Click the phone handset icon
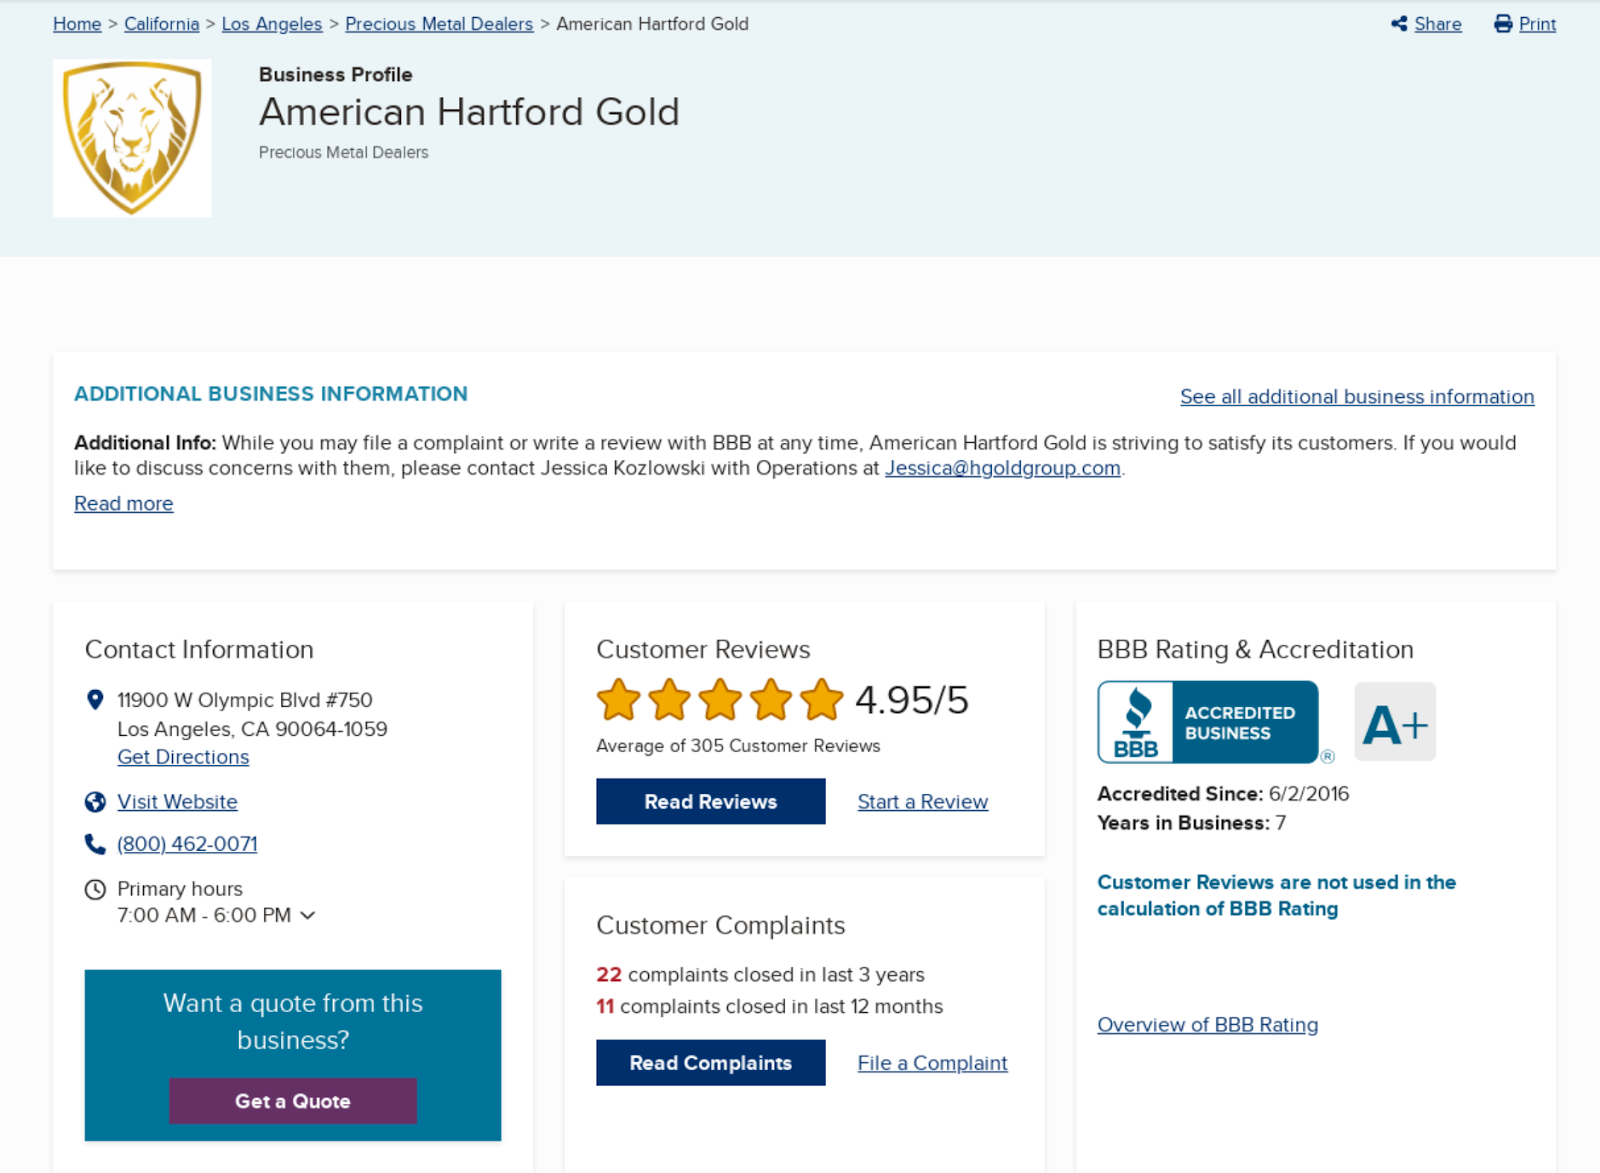This screenshot has width=1600, height=1173. (x=95, y=844)
